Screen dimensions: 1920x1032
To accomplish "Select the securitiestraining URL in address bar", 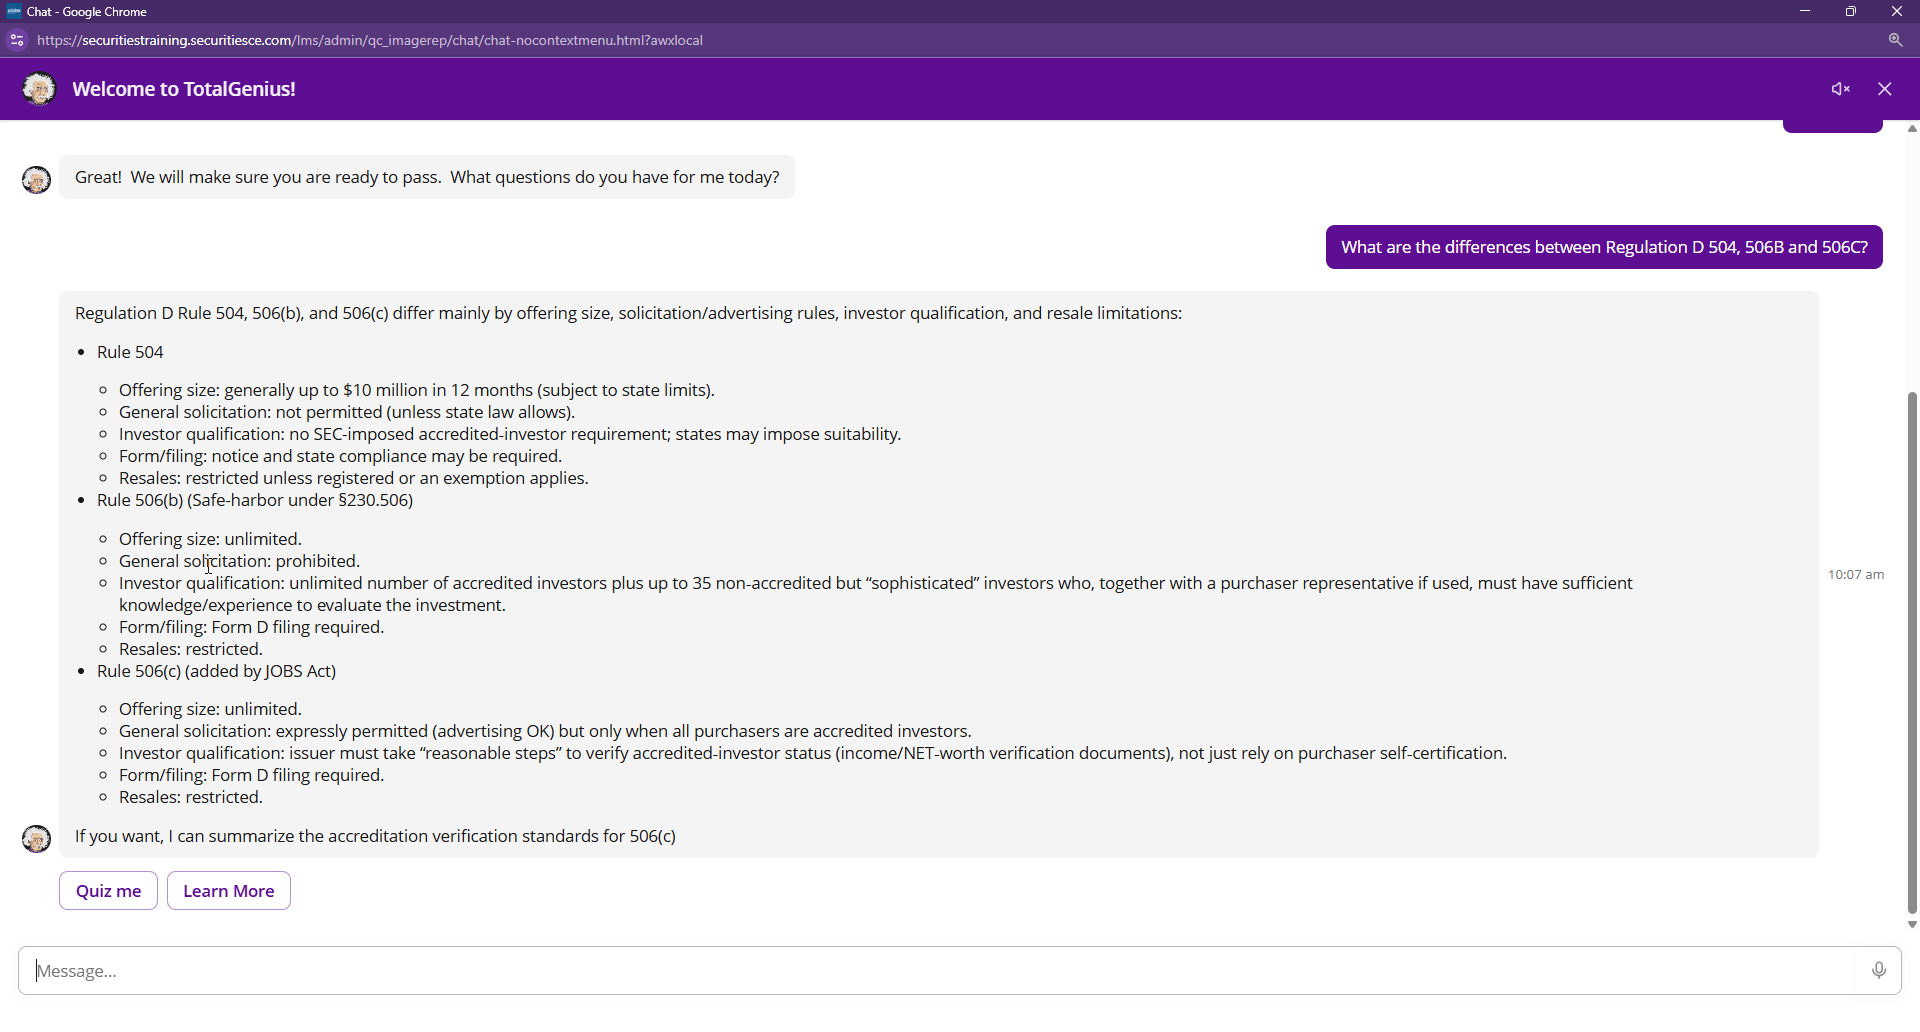I will pyautogui.click(x=370, y=41).
